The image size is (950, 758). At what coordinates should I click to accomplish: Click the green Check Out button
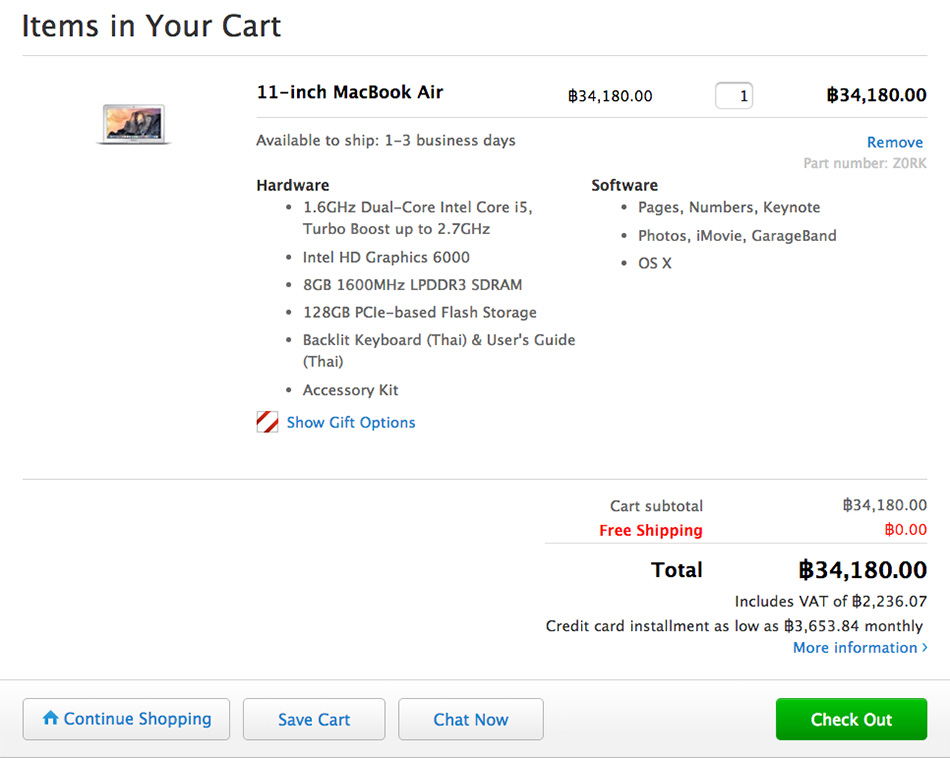[x=851, y=719]
